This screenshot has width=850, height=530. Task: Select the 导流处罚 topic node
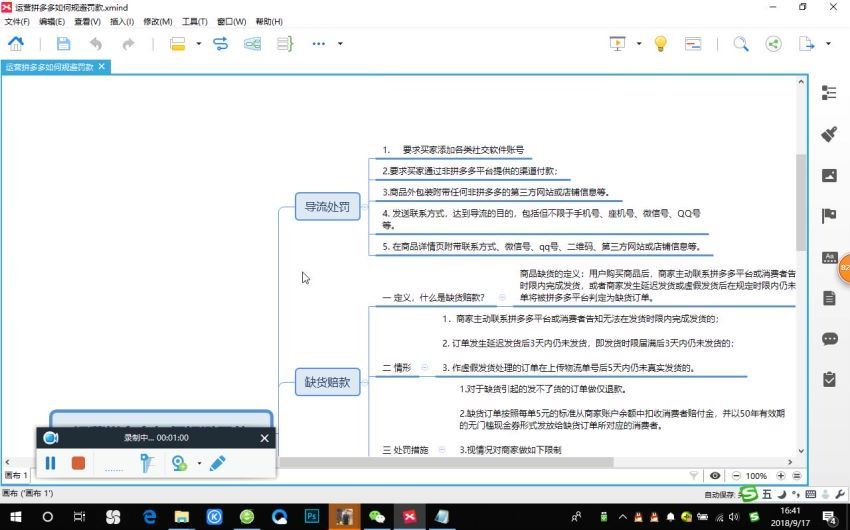(x=327, y=206)
